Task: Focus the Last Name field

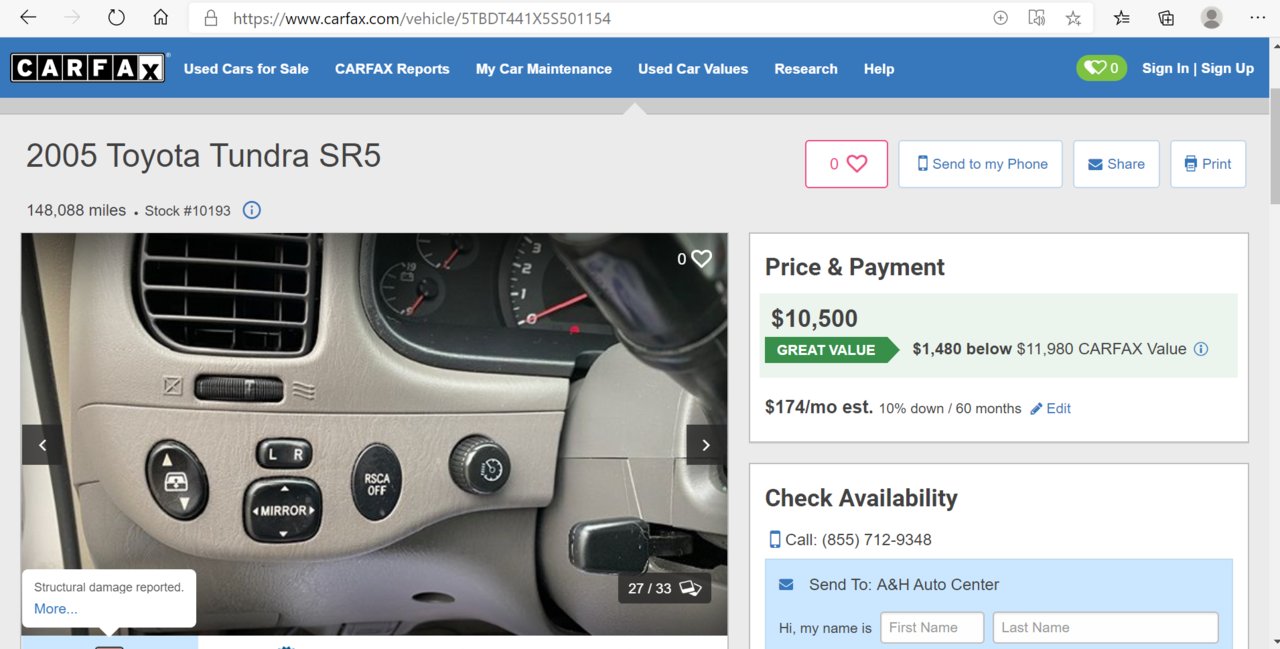Action: (x=1105, y=628)
